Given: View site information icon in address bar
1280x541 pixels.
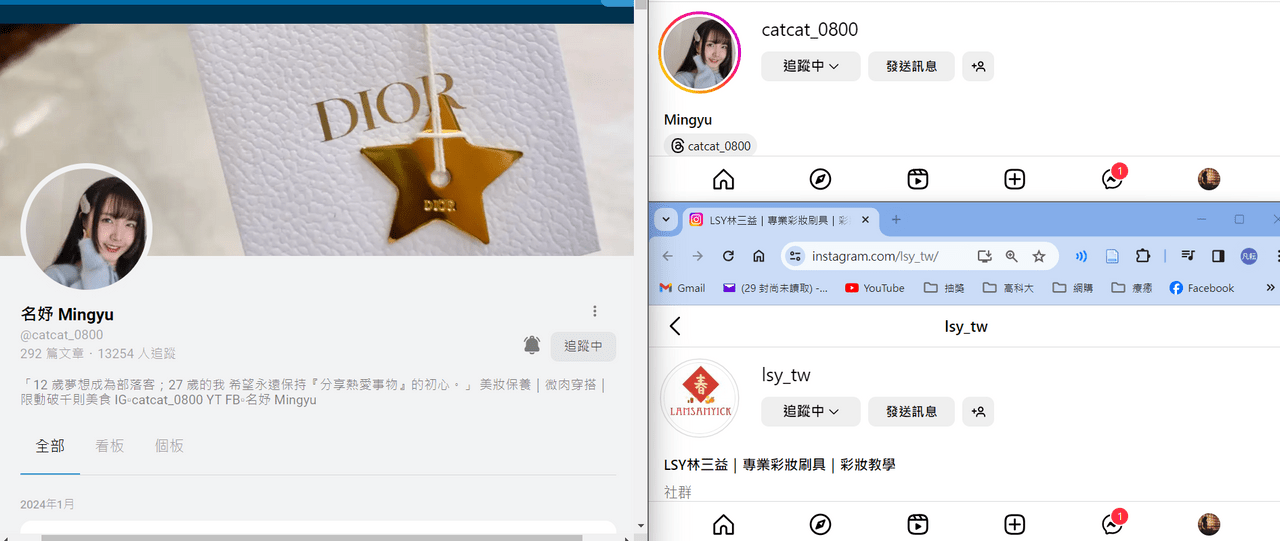Looking at the screenshot, I should pos(795,256).
